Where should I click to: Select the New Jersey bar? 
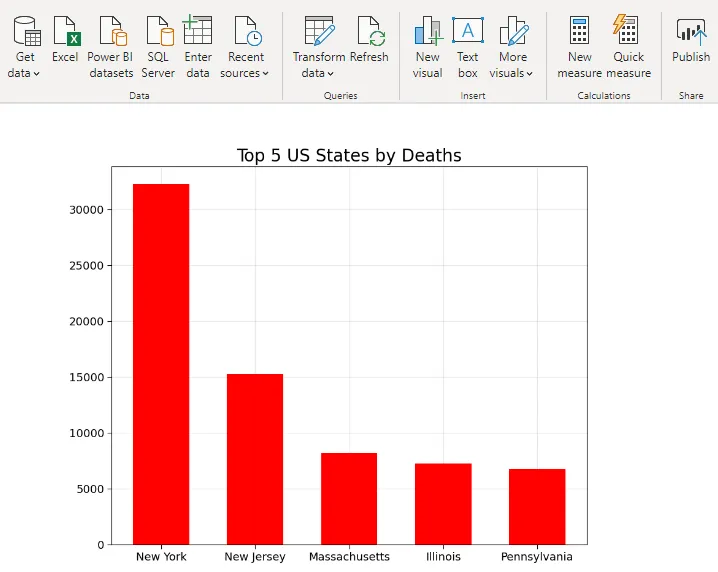pos(255,459)
